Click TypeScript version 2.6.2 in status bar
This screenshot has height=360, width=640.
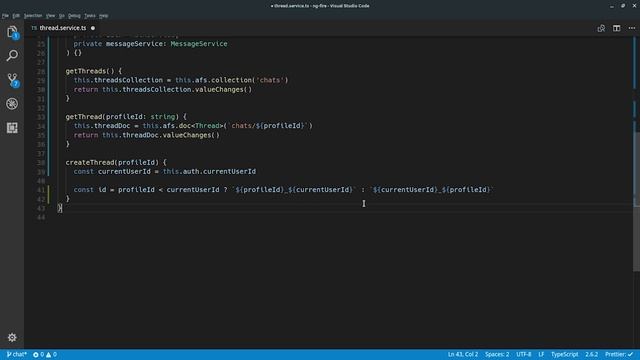(x=591, y=354)
